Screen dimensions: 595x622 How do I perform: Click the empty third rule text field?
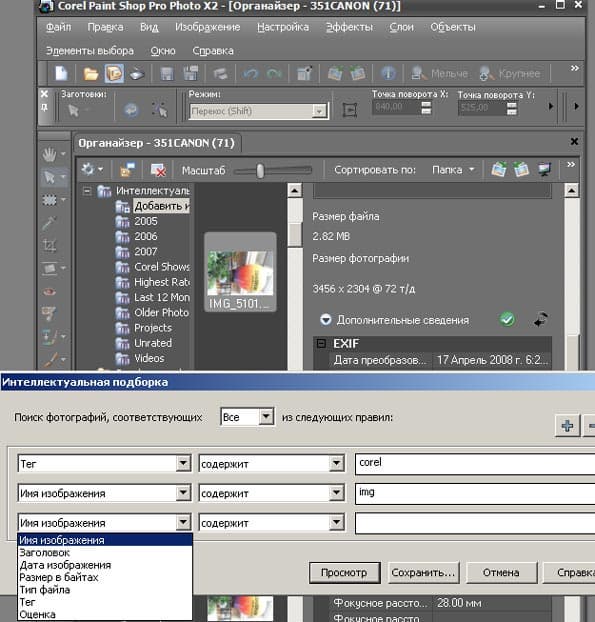(475, 523)
